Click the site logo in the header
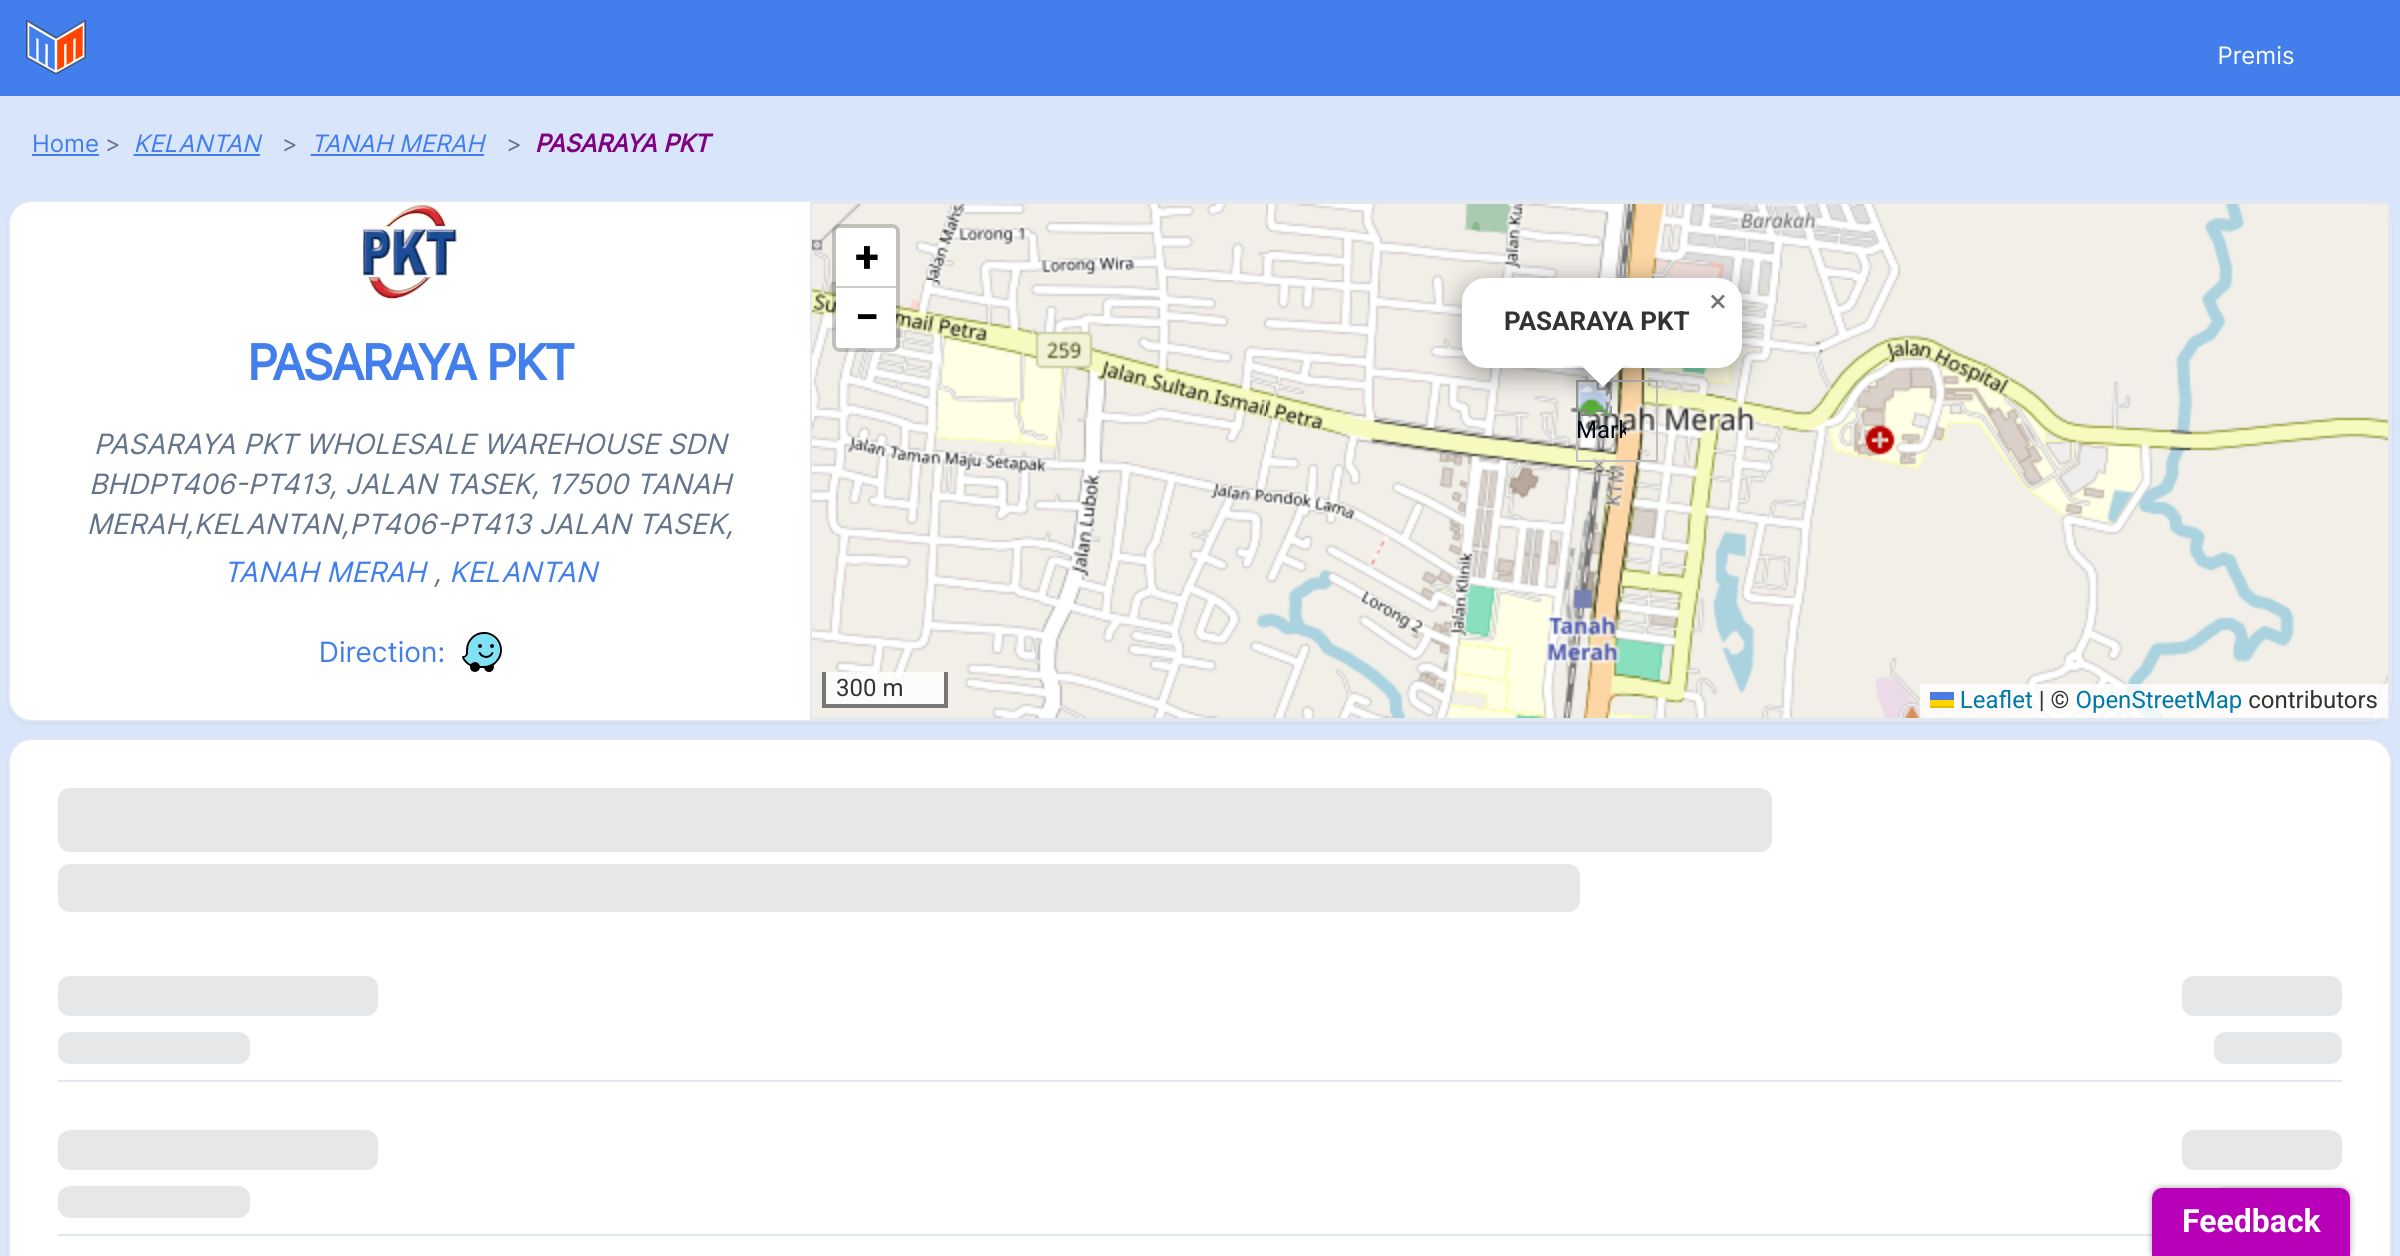This screenshot has height=1256, width=2400. click(x=56, y=47)
